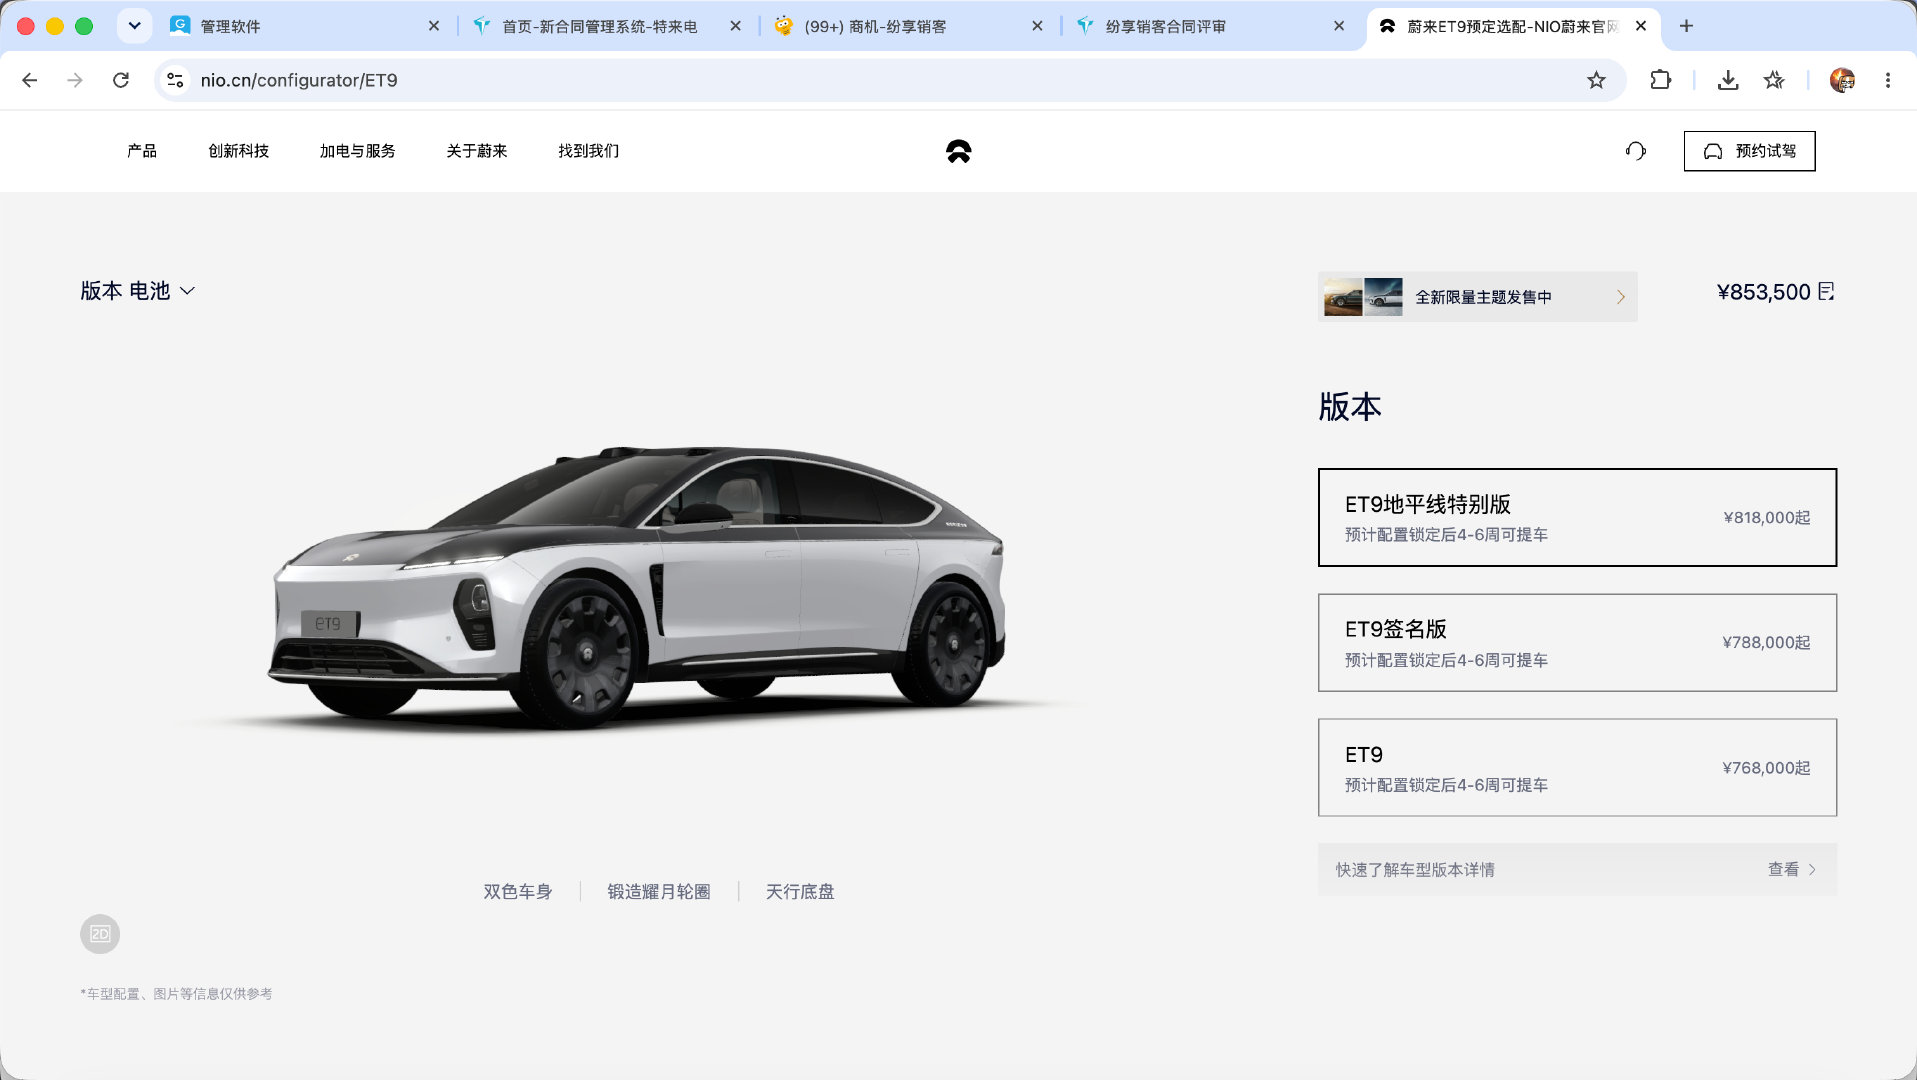The width and height of the screenshot is (1917, 1080).
Task: Click the NIO logo in header
Action: (958, 151)
